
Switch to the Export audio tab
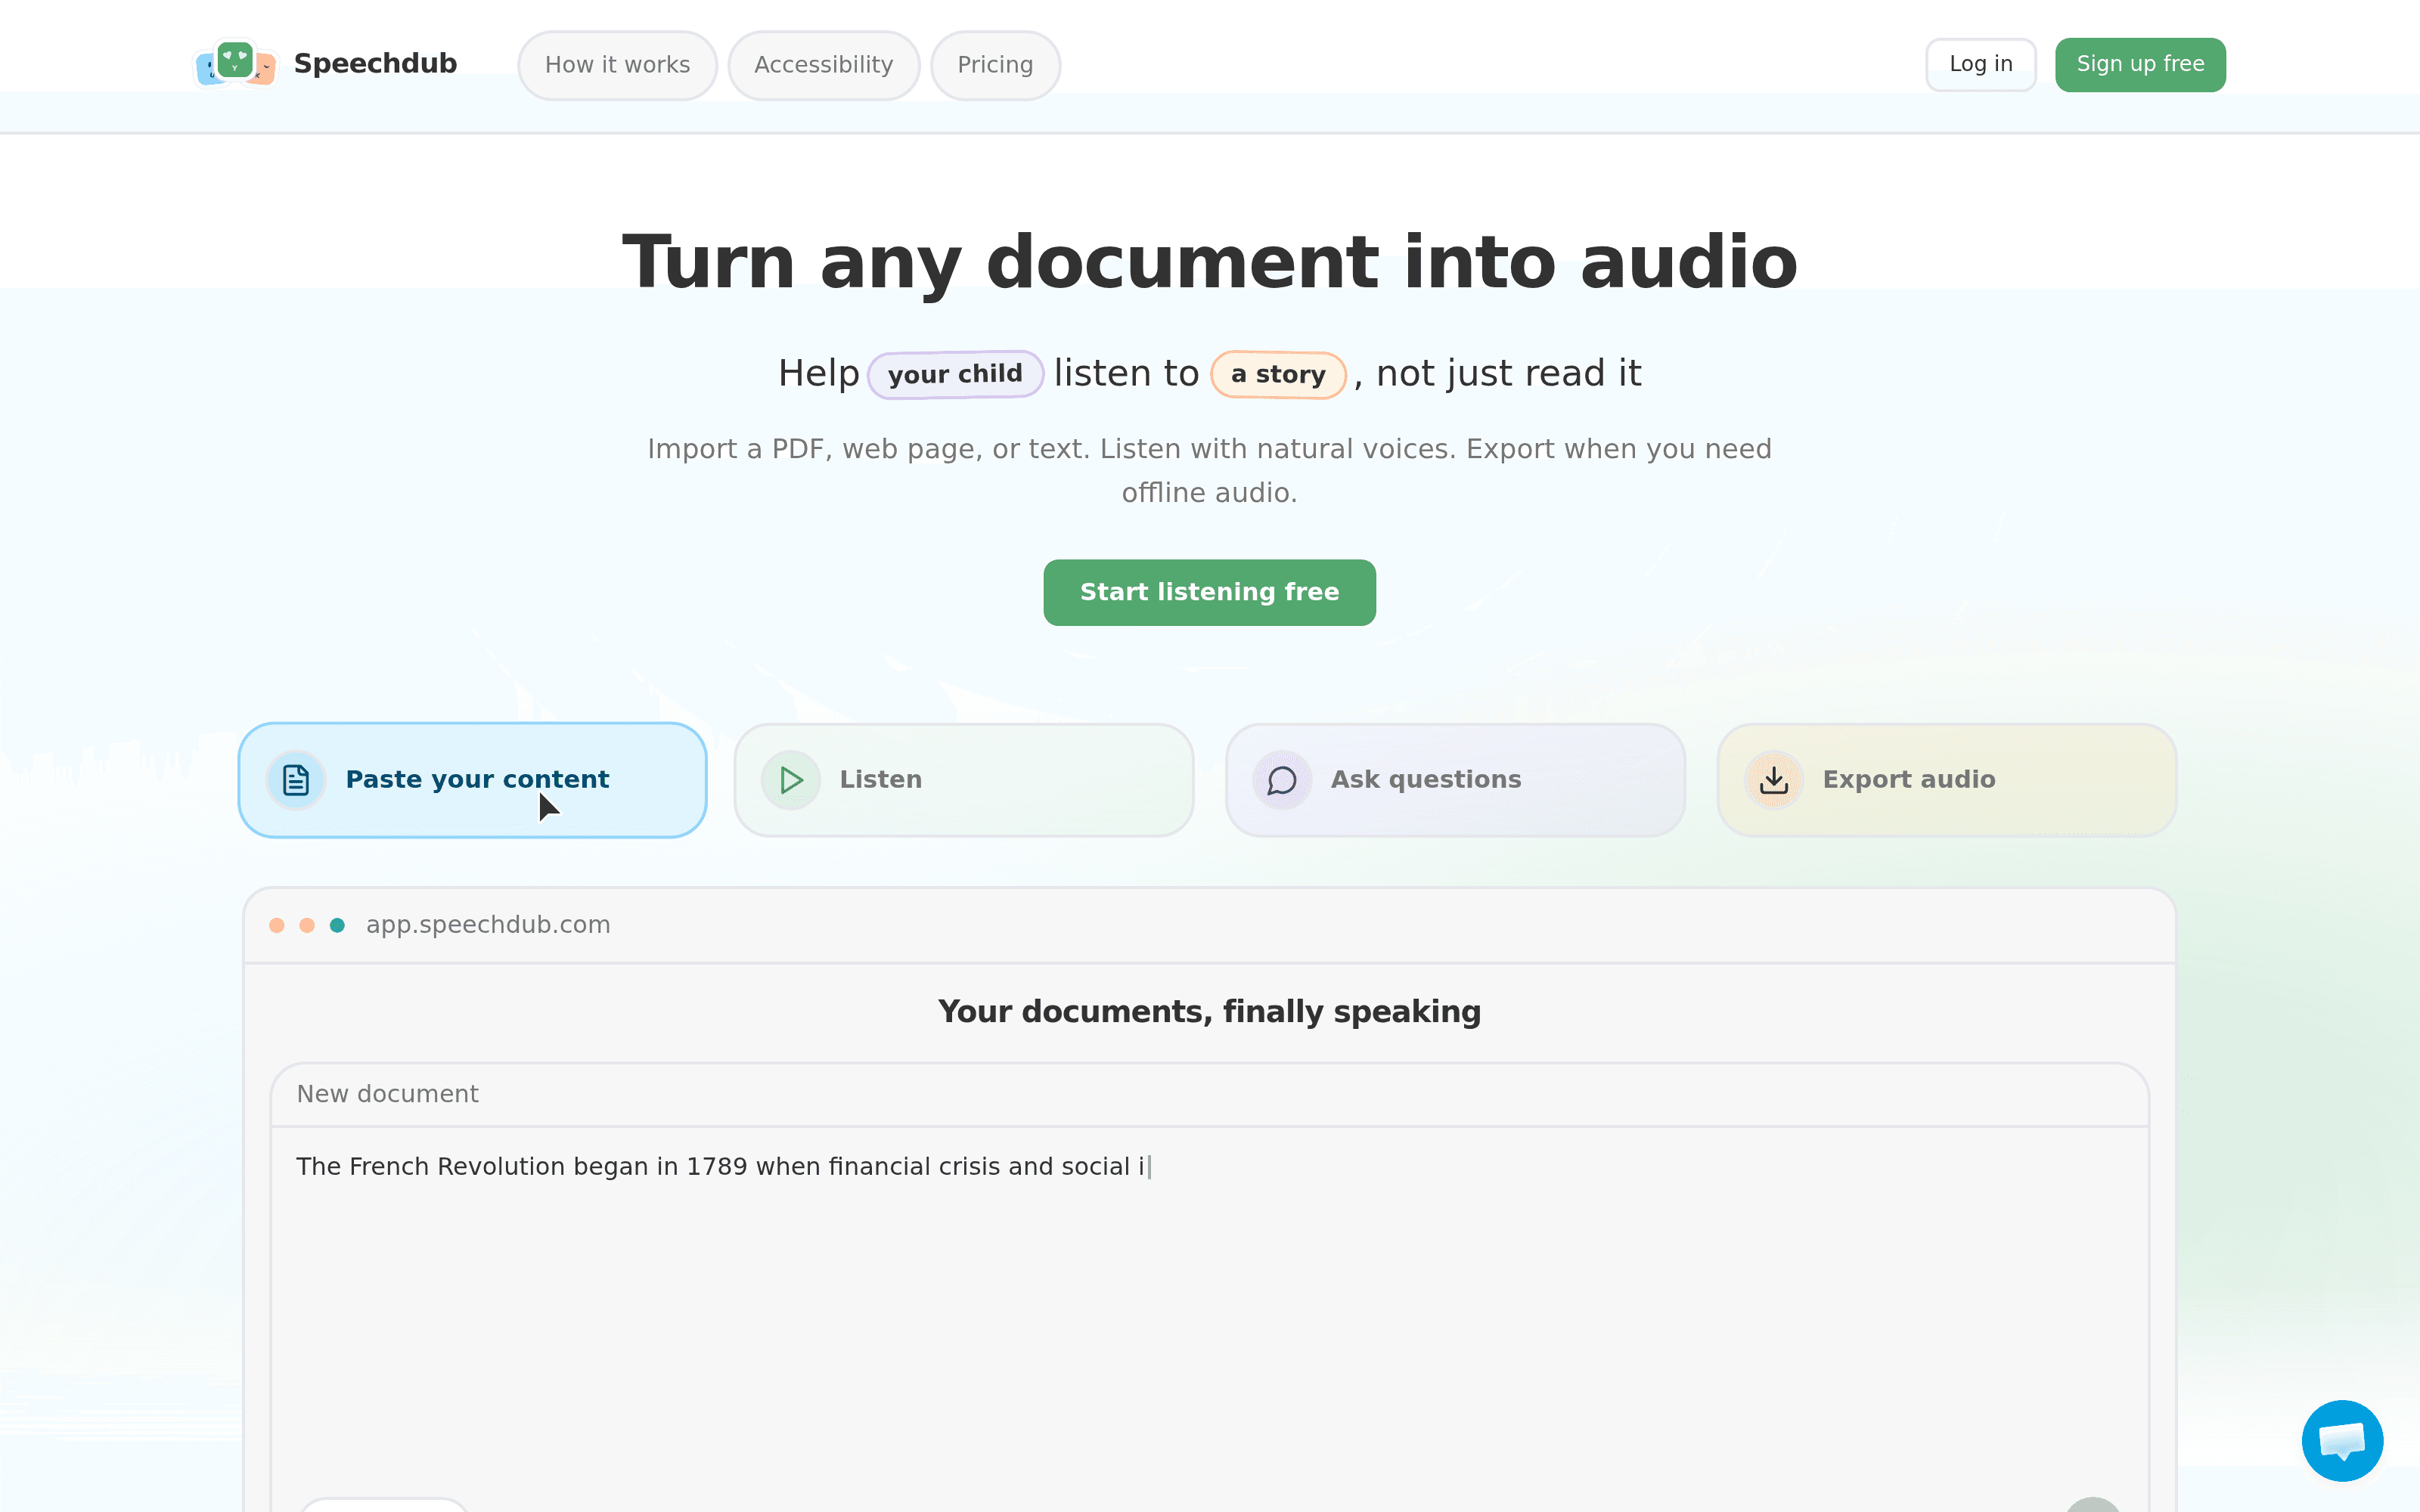pos(1946,780)
